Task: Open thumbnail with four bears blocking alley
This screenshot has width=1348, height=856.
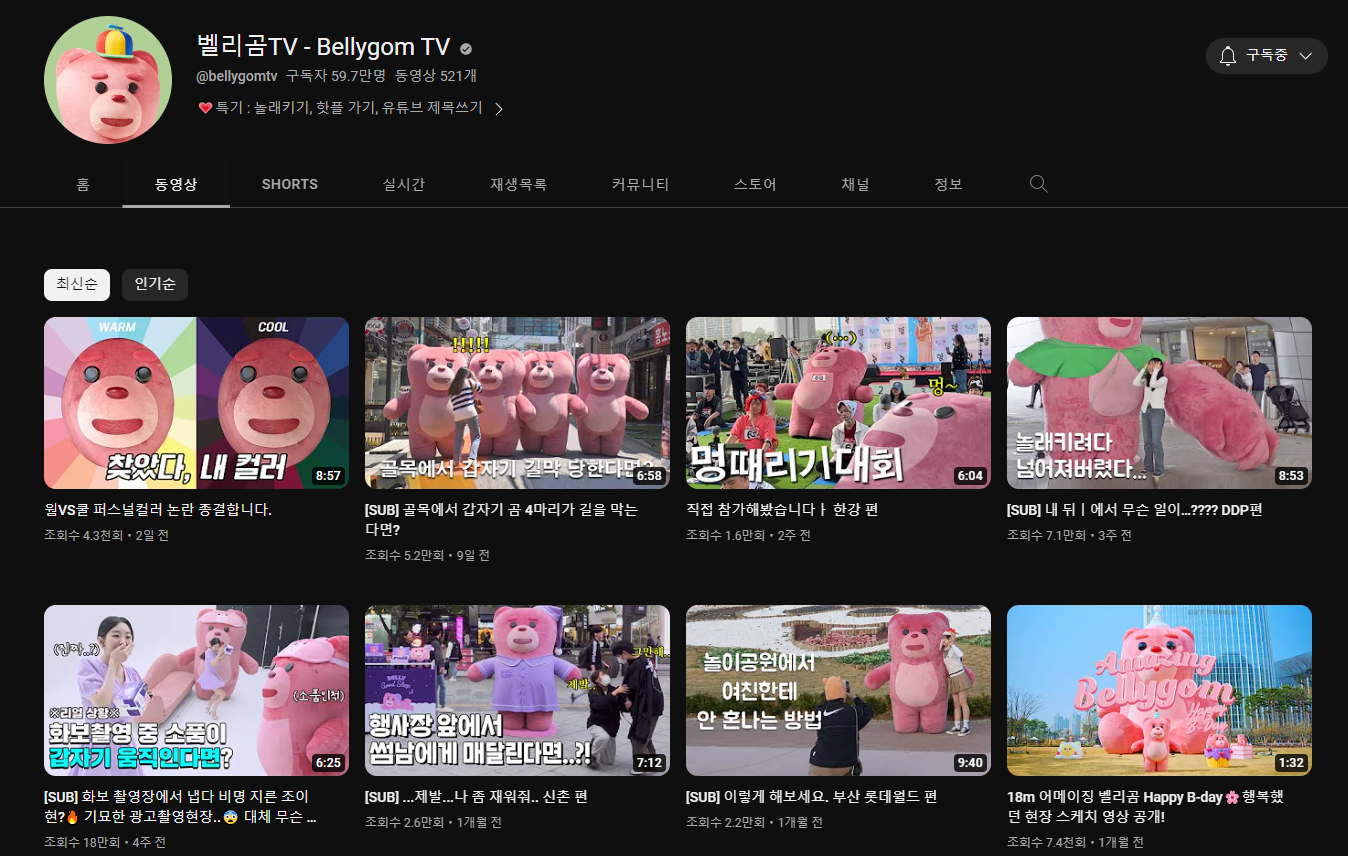Action: point(517,403)
